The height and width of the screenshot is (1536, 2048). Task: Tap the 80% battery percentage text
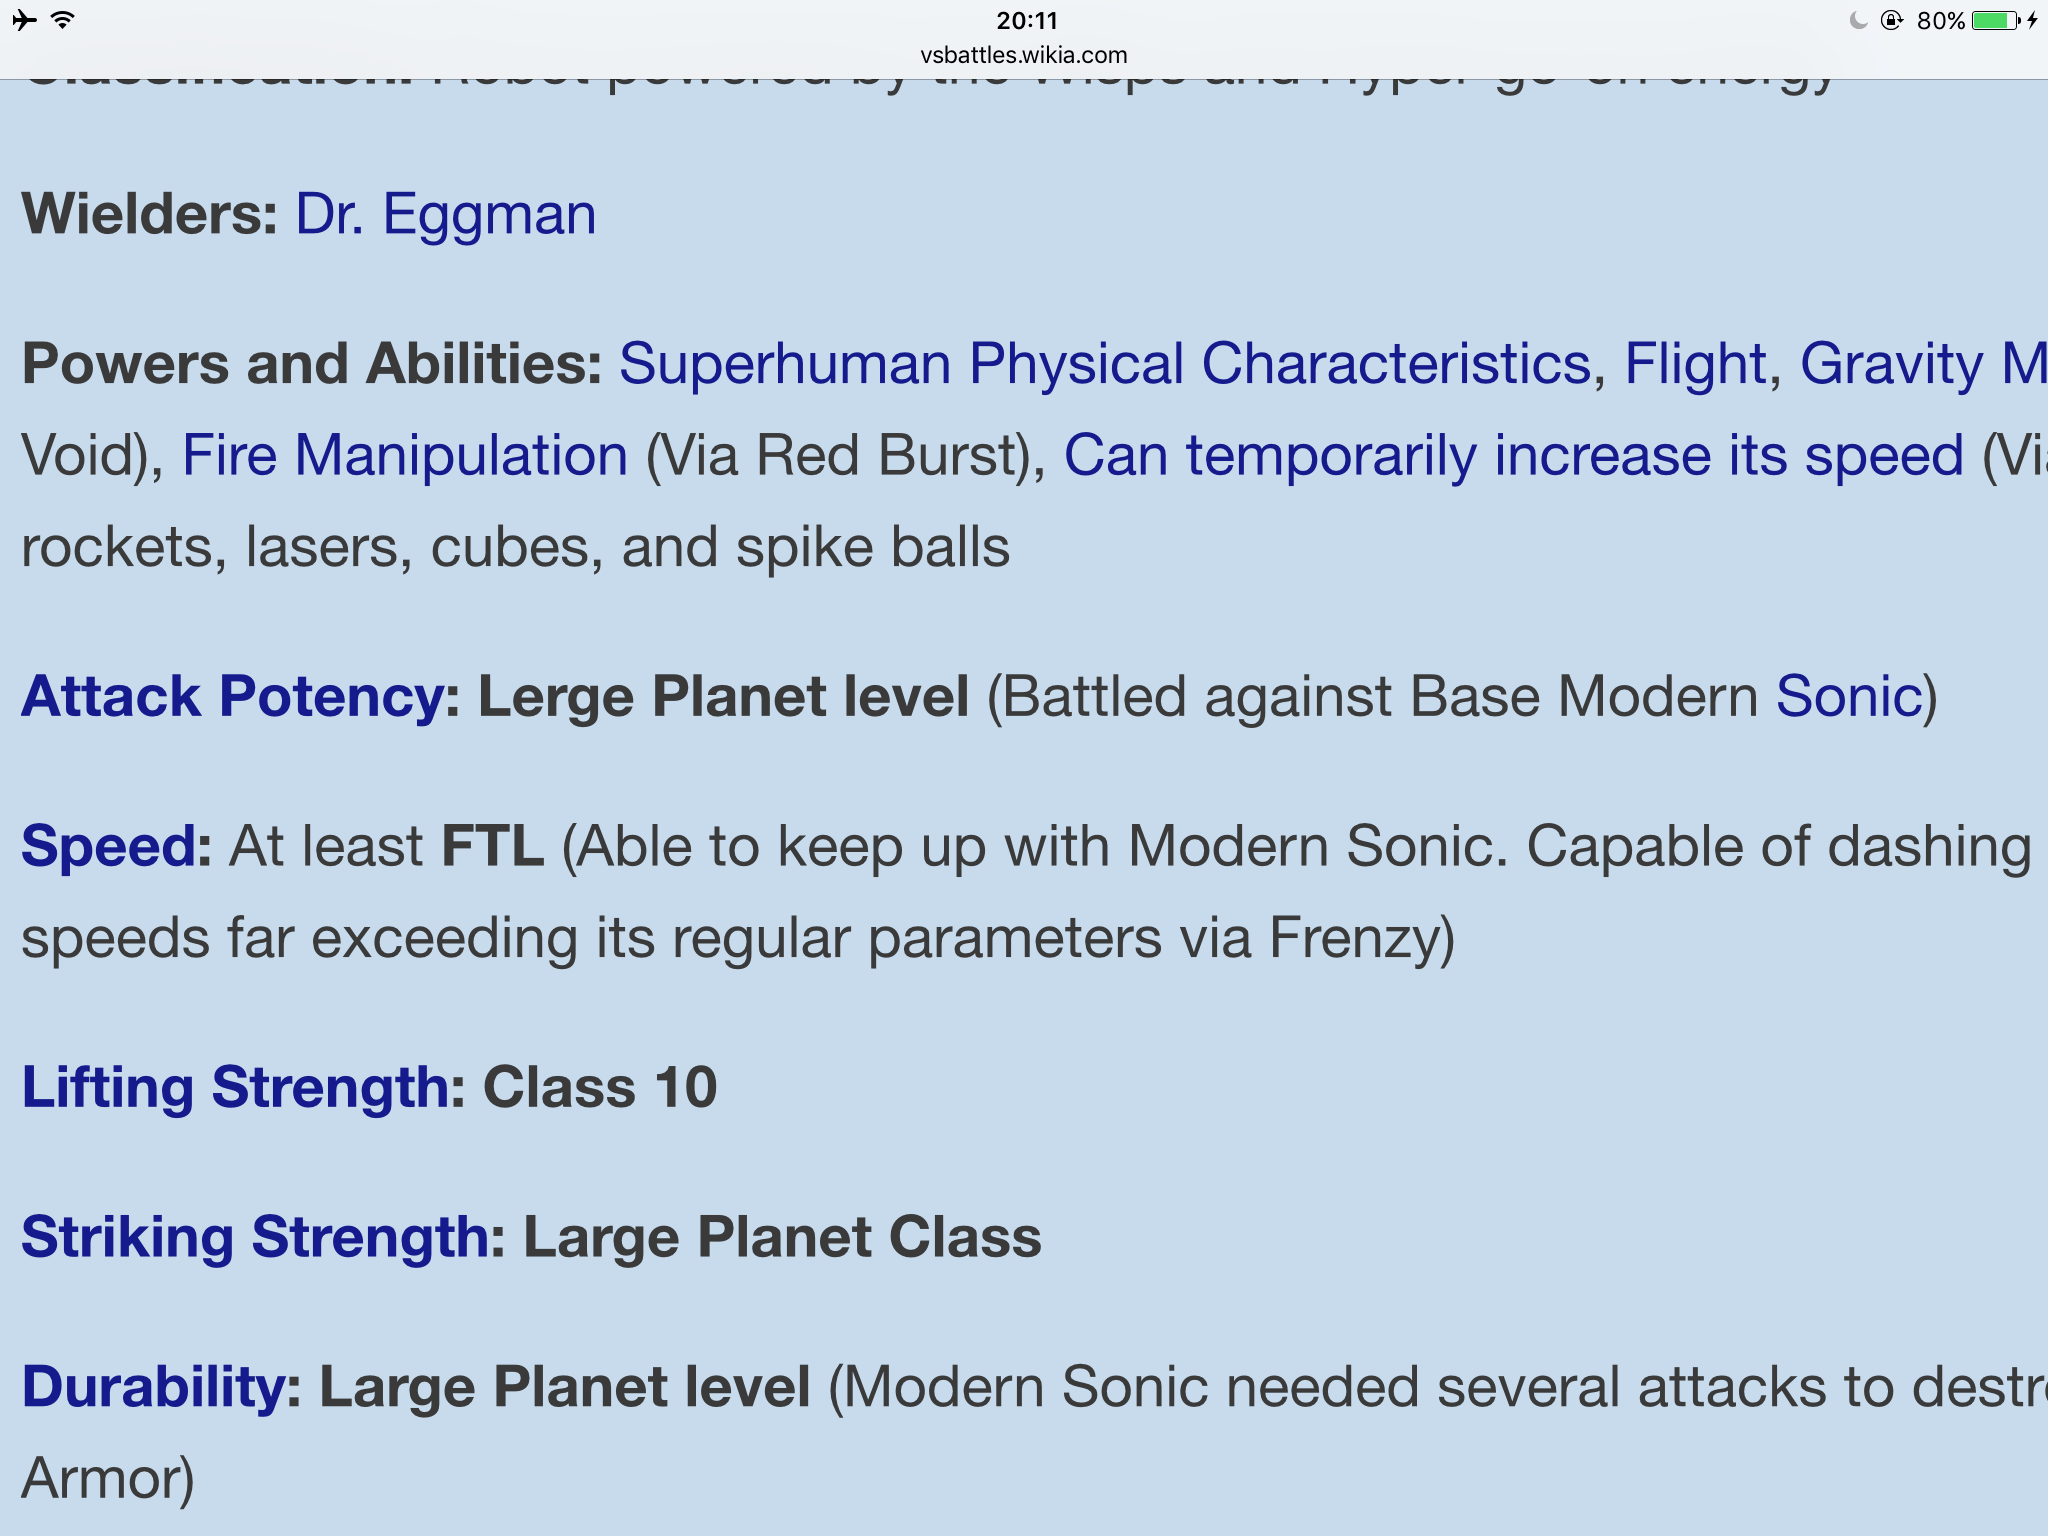(x=1940, y=20)
